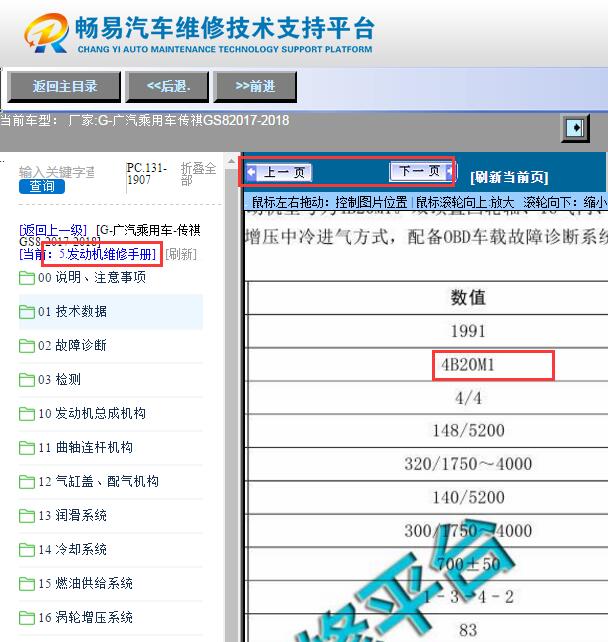Click folder icon beside 12 气缸盖
608x642 pixels.
pyautogui.click(x=27, y=482)
